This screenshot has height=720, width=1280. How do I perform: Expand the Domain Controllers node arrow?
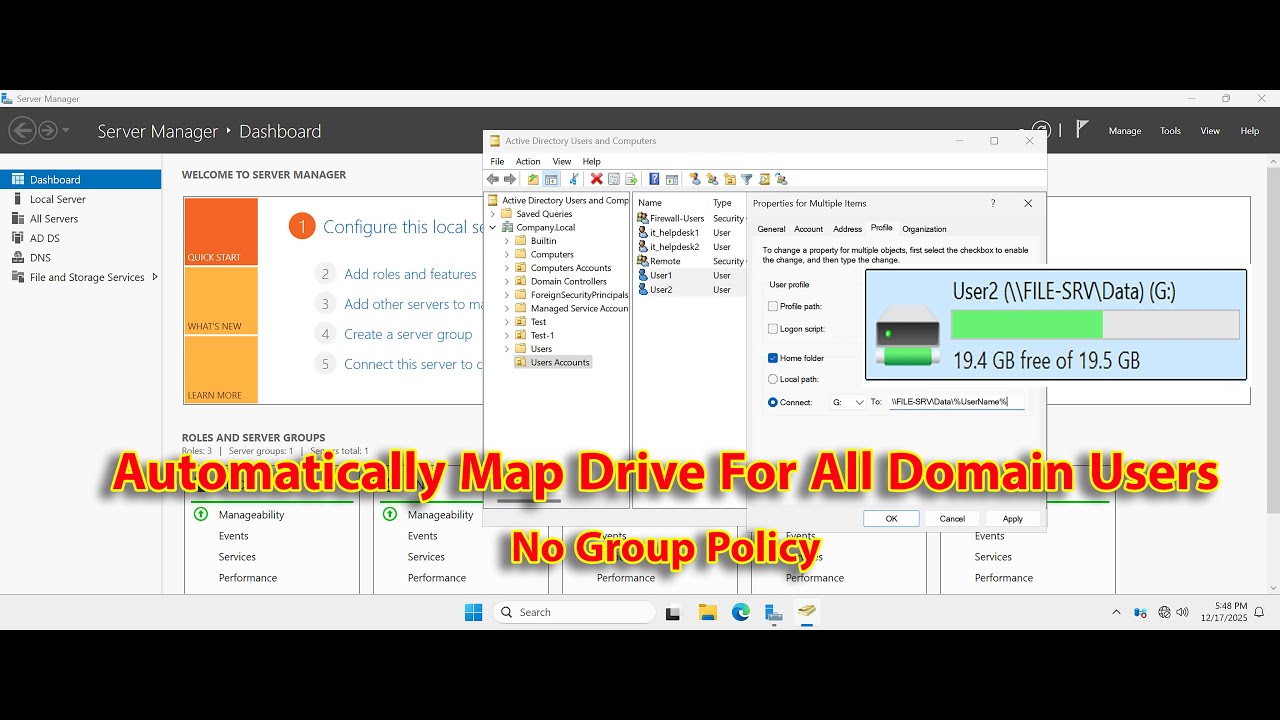[507, 281]
